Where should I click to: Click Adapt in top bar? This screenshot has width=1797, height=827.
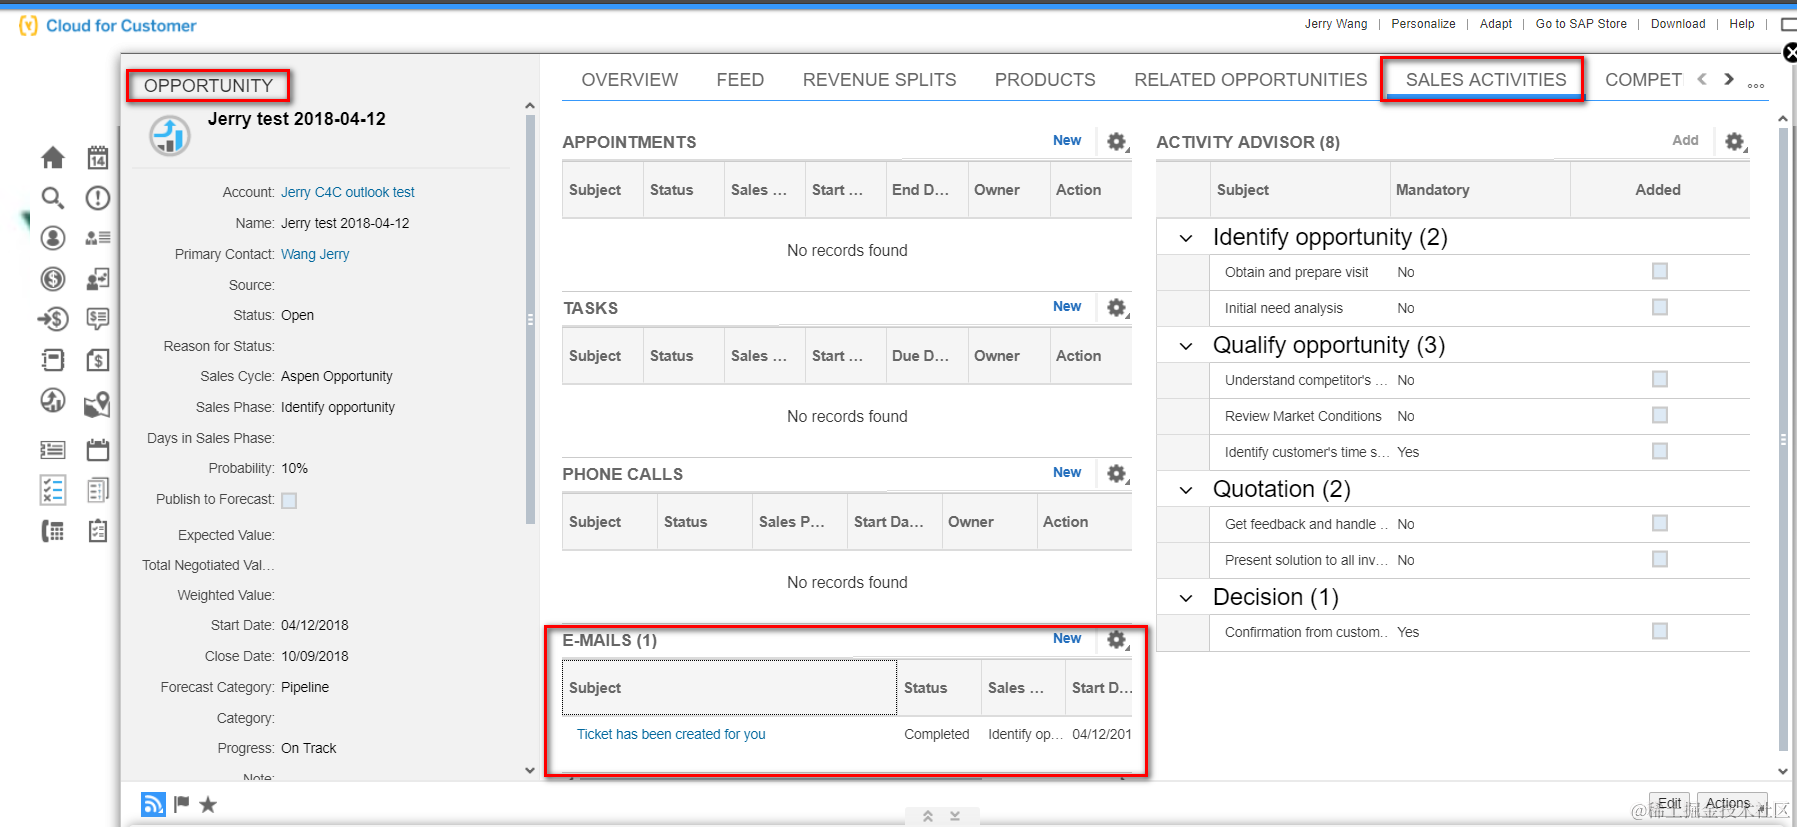pos(1496,24)
